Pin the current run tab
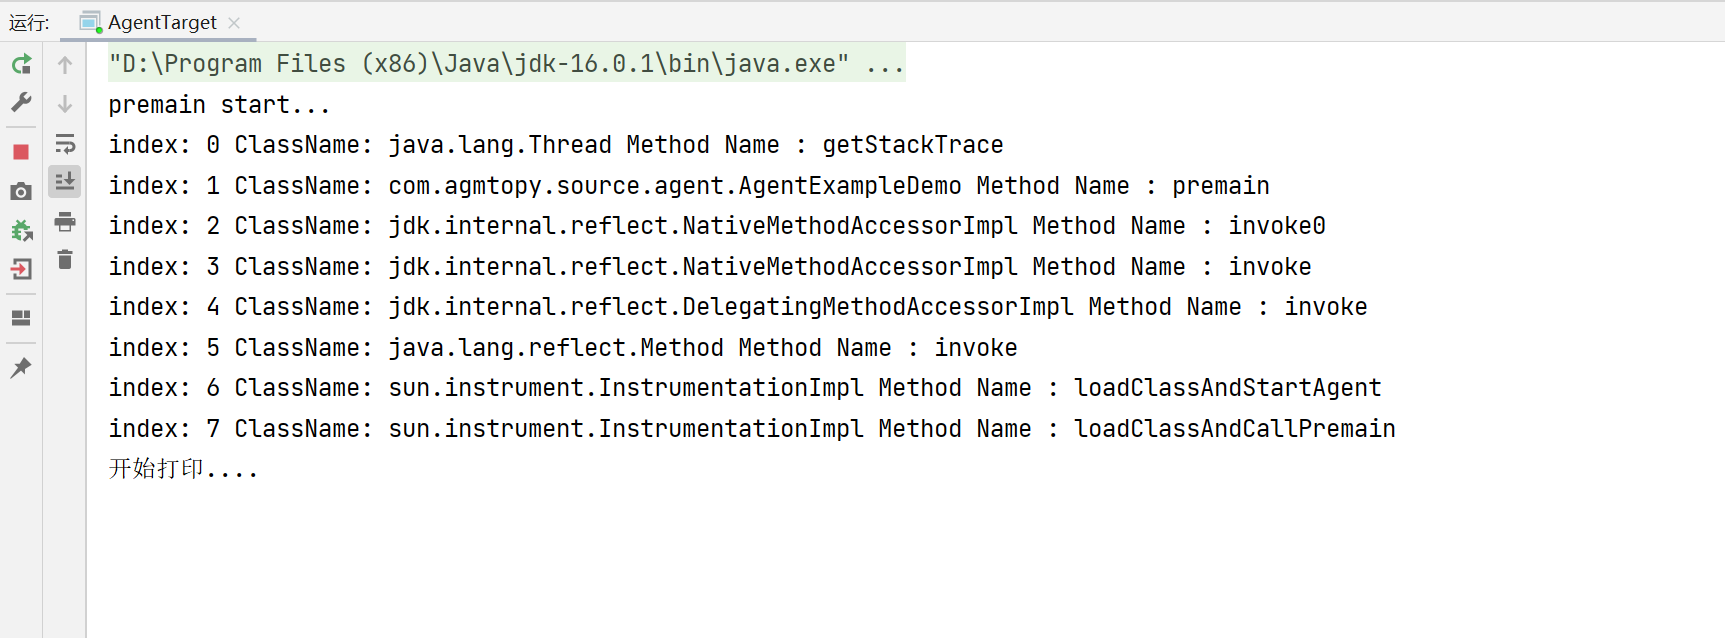This screenshot has width=1725, height=638. tap(21, 367)
